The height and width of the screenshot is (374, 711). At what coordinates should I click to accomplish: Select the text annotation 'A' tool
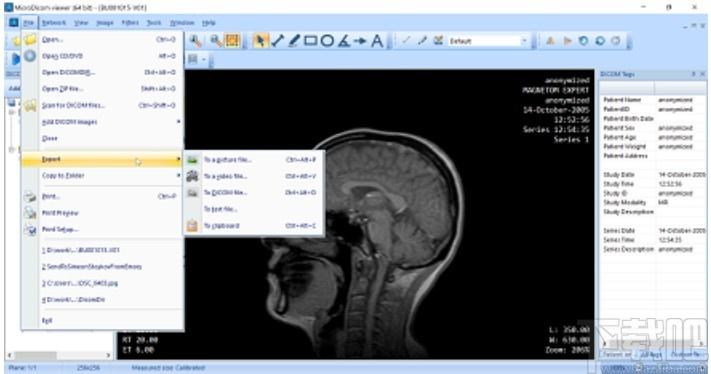tap(377, 41)
